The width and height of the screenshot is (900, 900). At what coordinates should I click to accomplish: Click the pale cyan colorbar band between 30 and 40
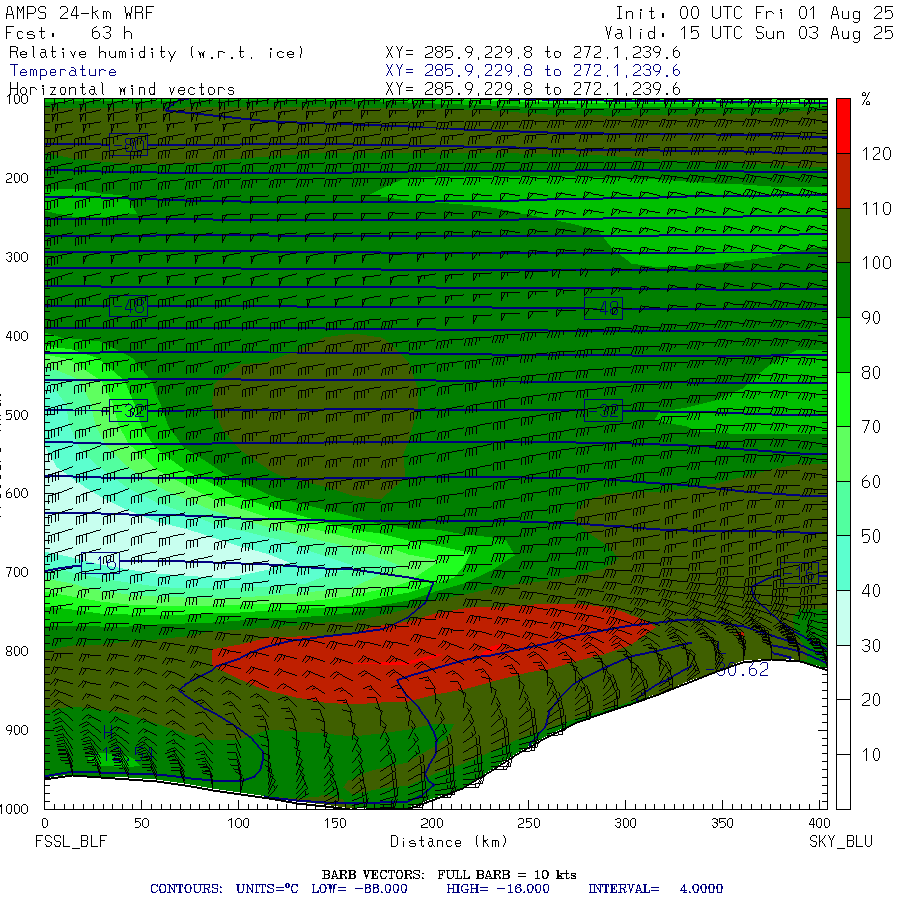click(x=843, y=618)
